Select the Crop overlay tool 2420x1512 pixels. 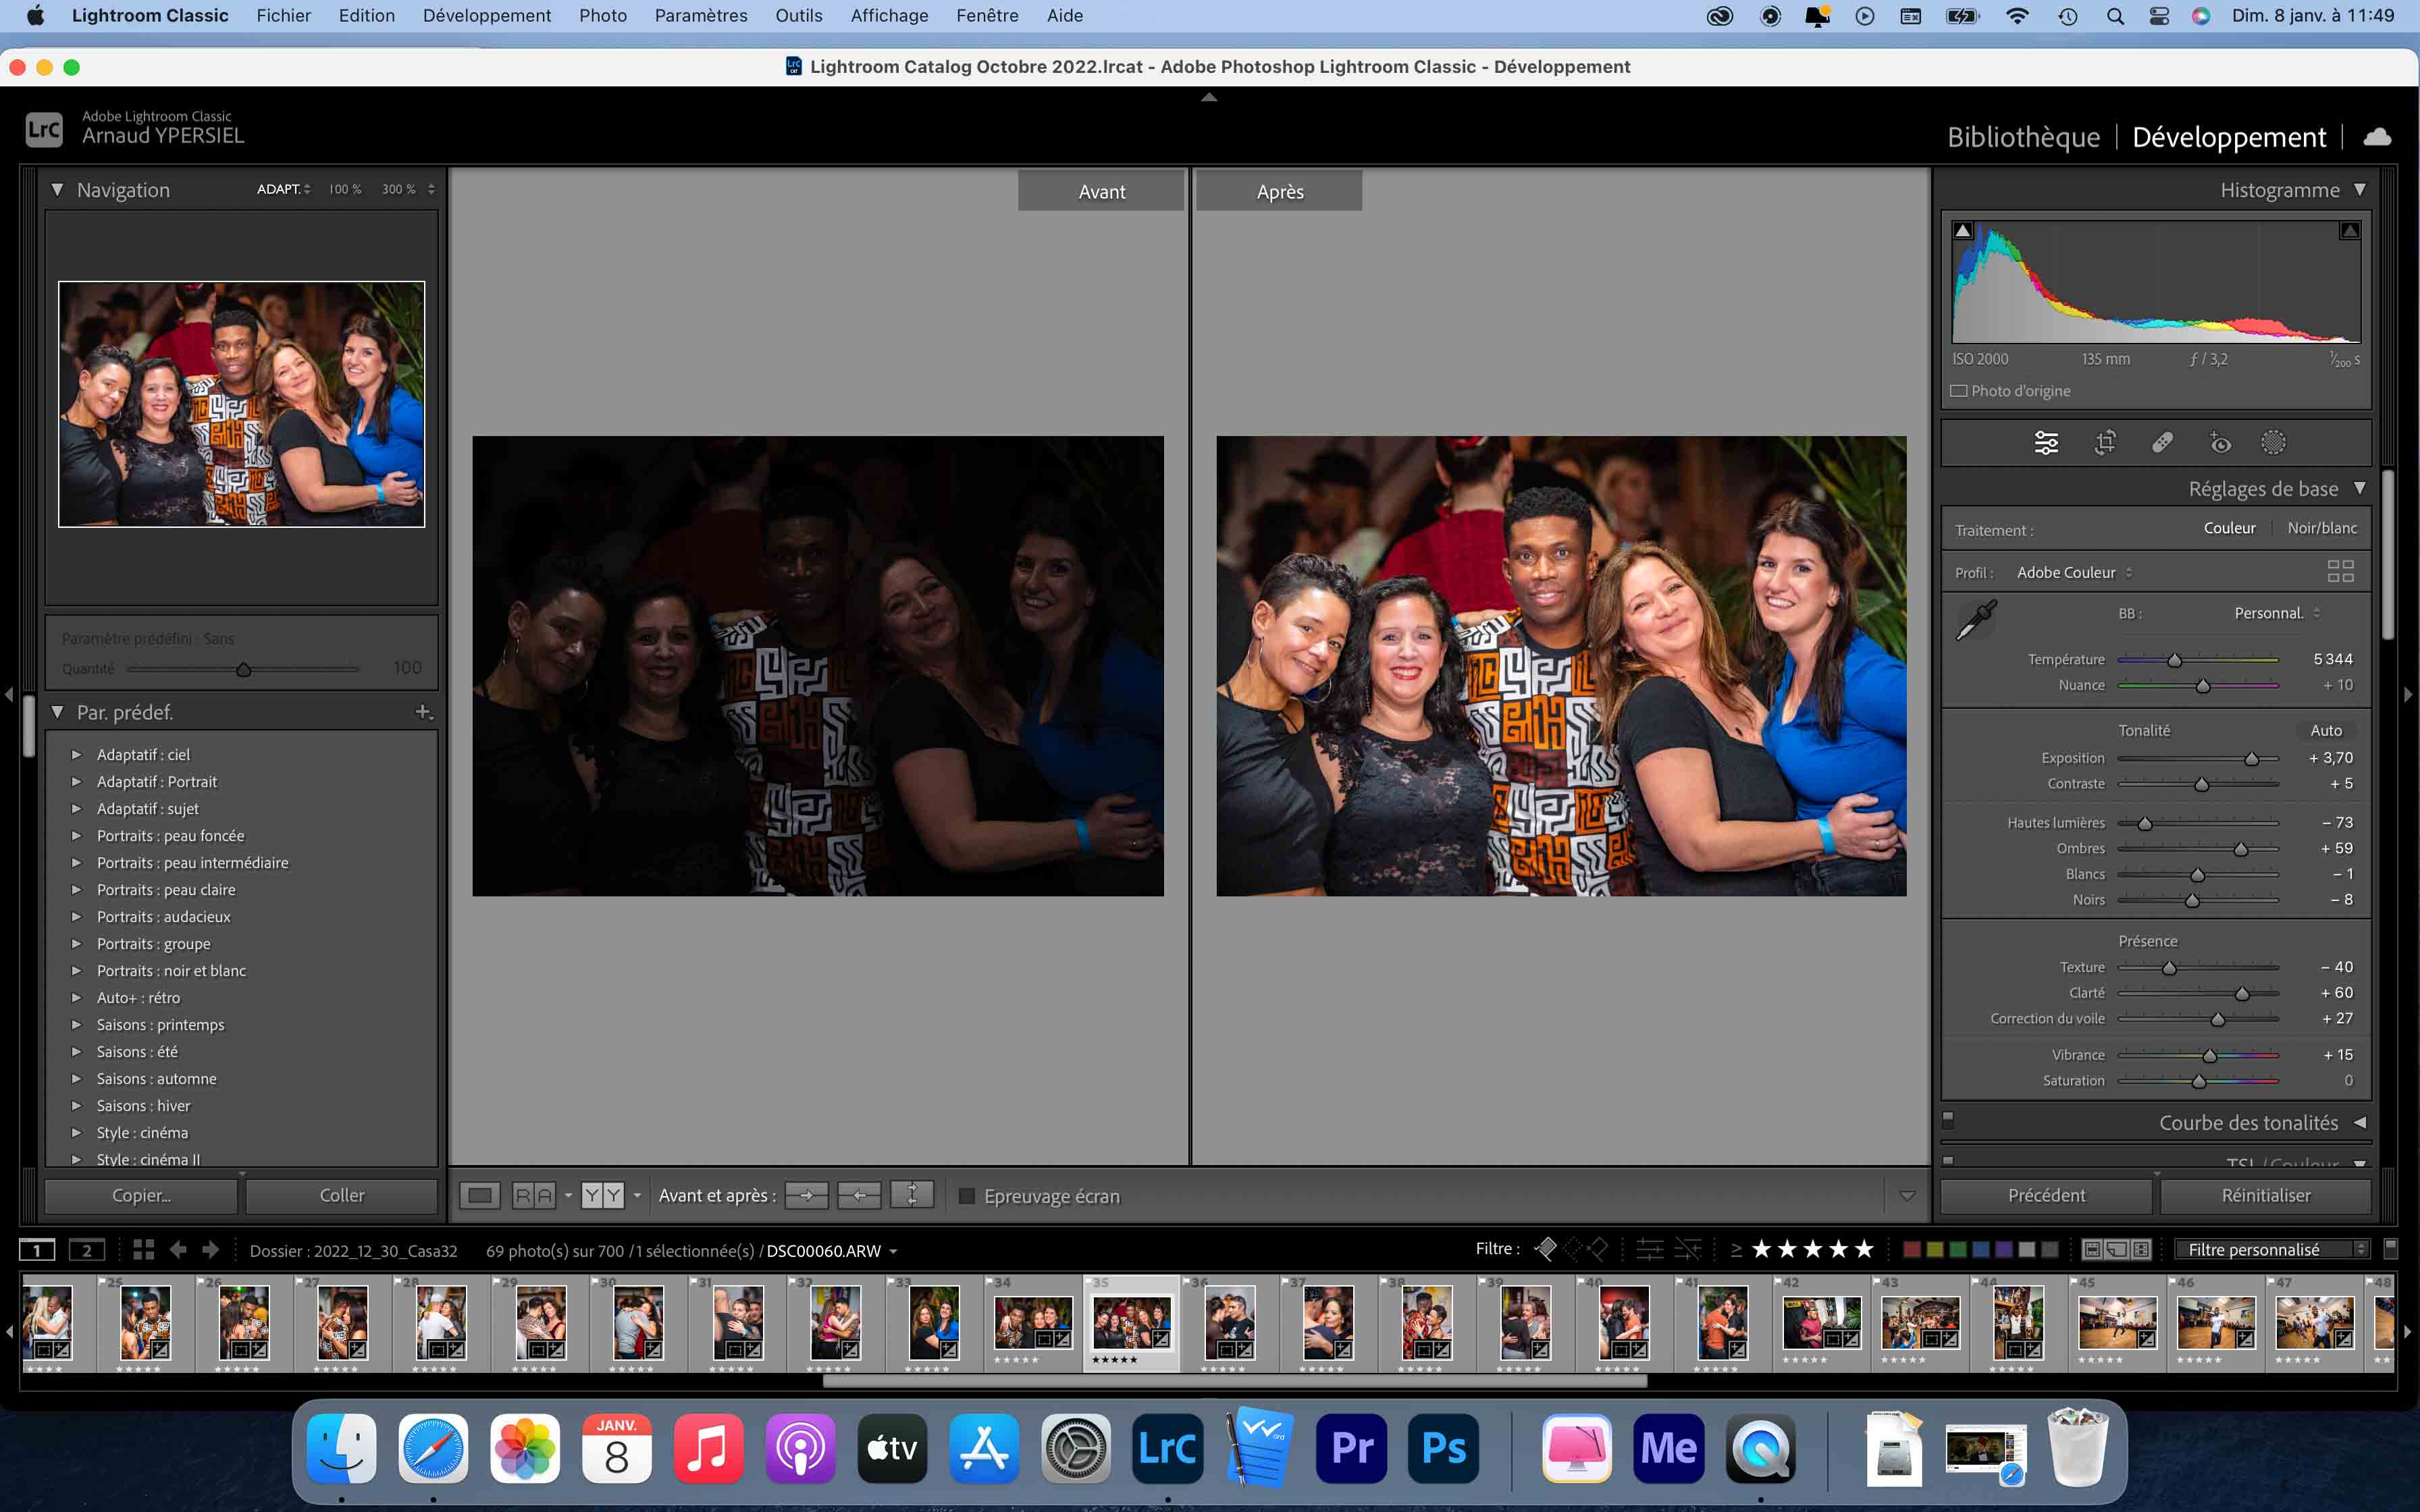click(2105, 443)
